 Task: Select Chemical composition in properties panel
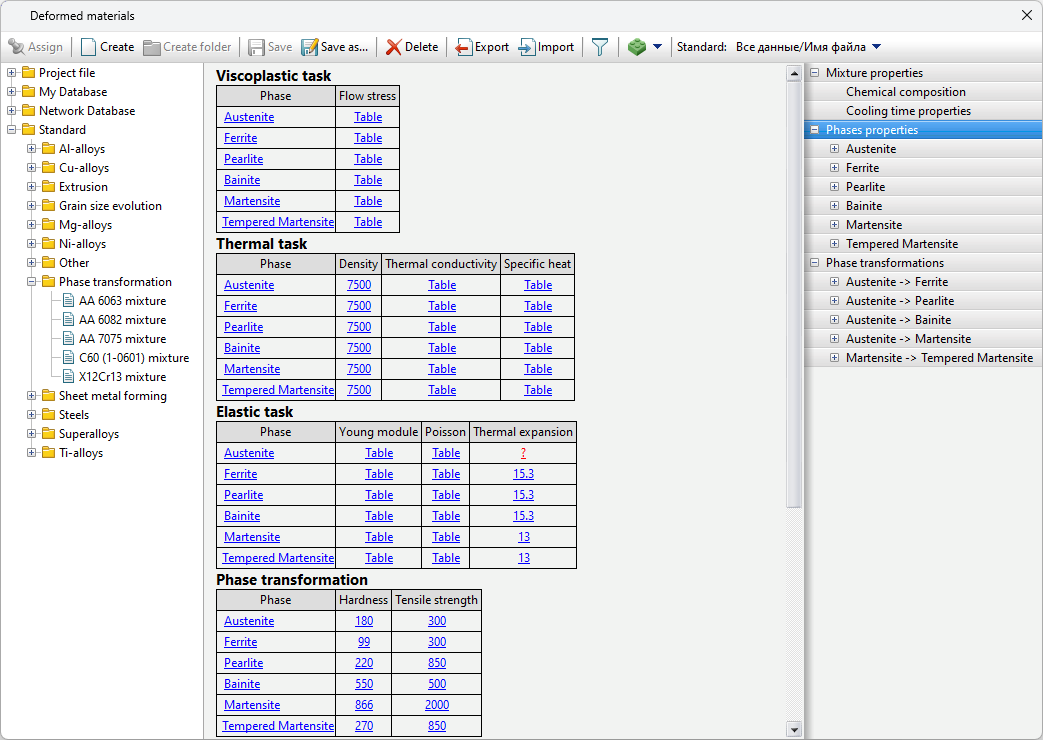pyautogui.click(x=905, y=92)
